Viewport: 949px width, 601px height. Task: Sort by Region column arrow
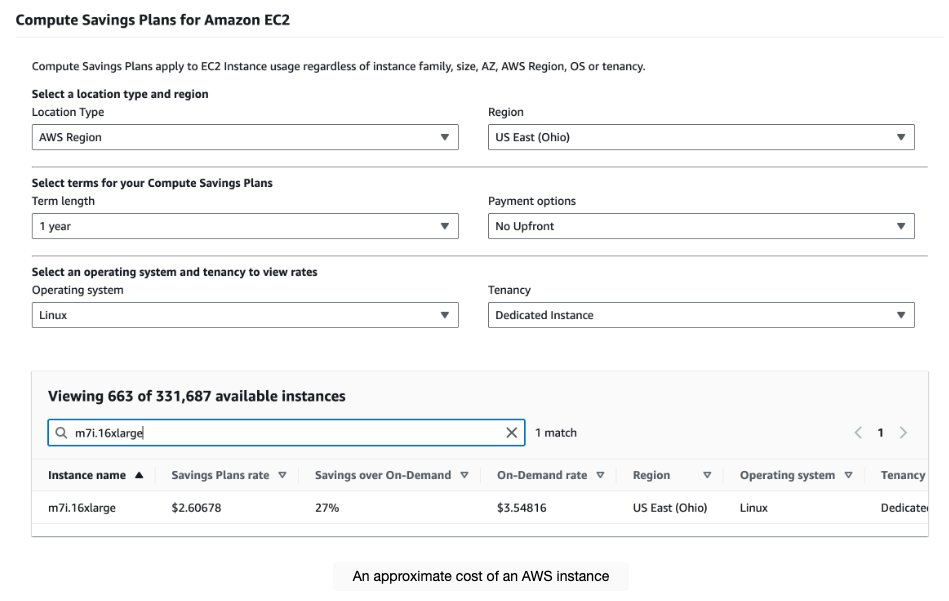coord(707,475)
